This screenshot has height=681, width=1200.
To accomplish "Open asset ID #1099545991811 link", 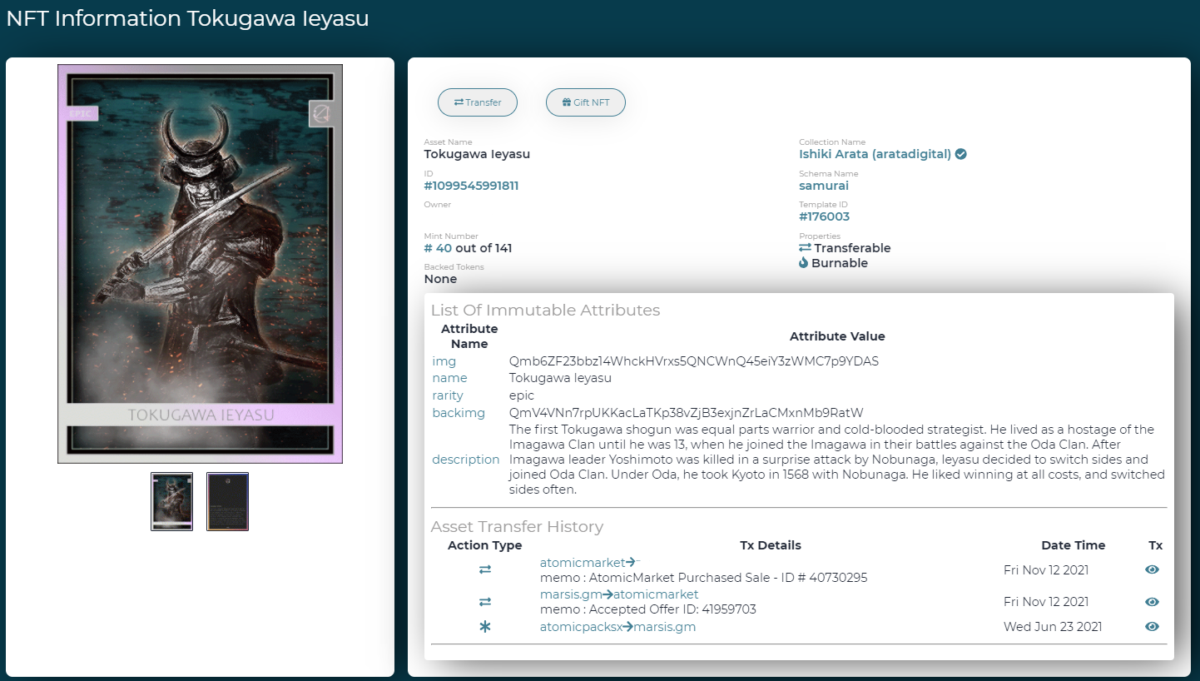I will 471,186.
